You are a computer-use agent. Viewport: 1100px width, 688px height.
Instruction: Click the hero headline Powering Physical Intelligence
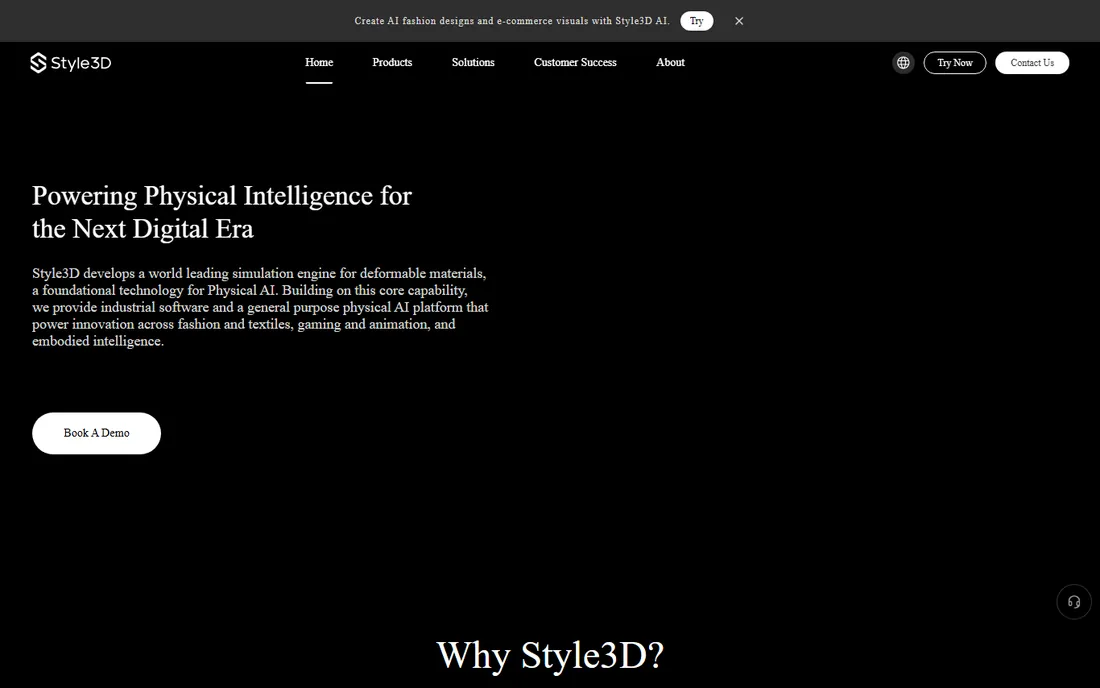point(222,212)
